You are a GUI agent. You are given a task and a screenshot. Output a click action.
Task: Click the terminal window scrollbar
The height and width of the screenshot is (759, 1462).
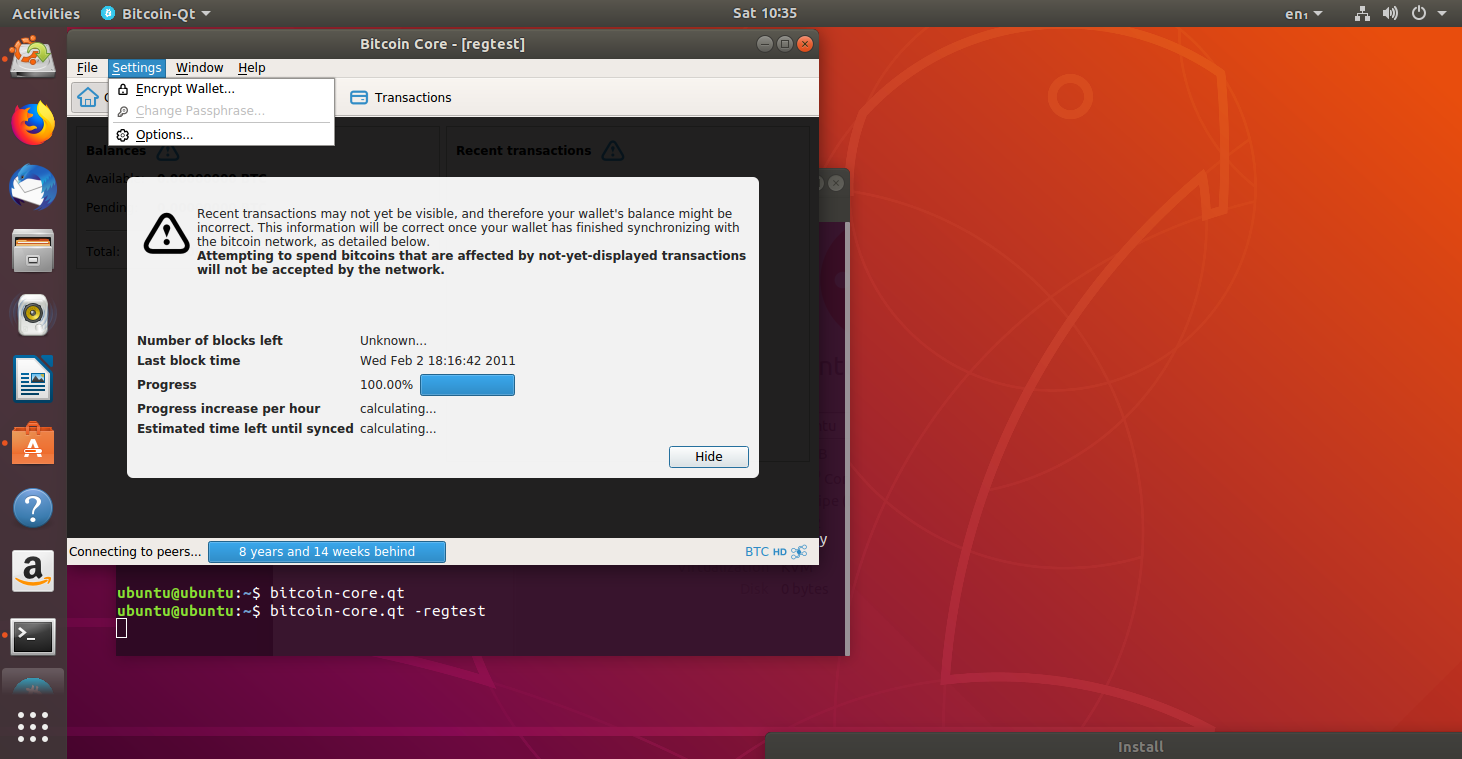[846, 437]
